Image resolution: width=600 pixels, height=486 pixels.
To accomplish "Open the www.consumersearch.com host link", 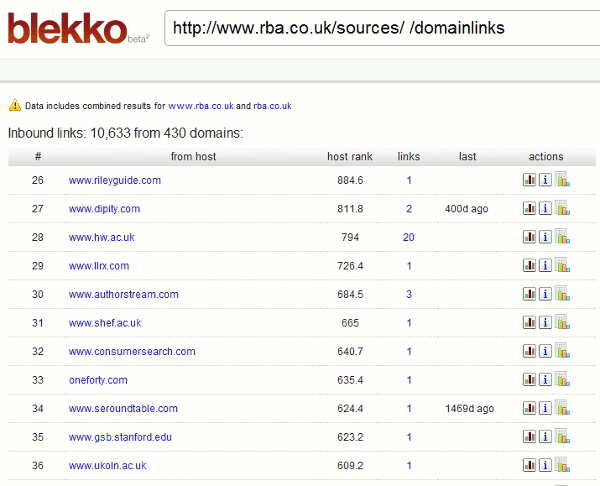I will click(x=132, y=351).
